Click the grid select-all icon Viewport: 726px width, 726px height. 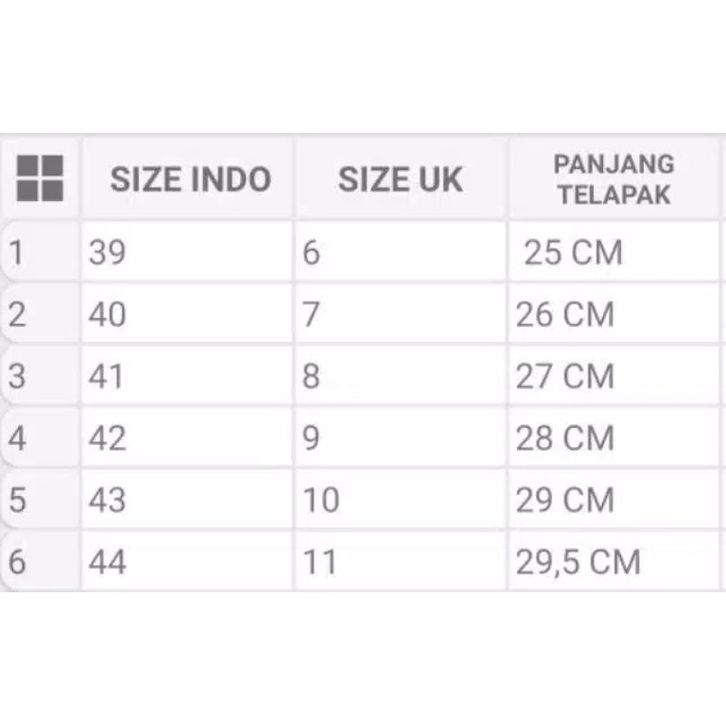tap(40, 178)
